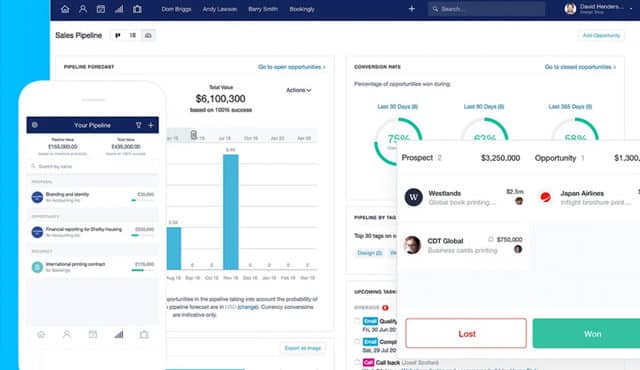Open the home dashboard icon
Viewport: 640px width, 370px height.
tap(65, 9)
